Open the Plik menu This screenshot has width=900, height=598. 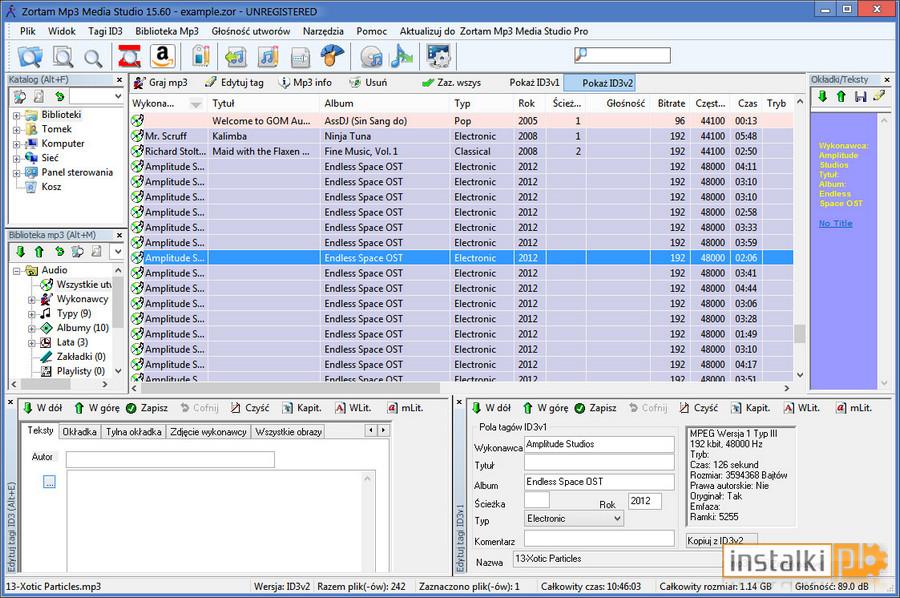[28, 31]
